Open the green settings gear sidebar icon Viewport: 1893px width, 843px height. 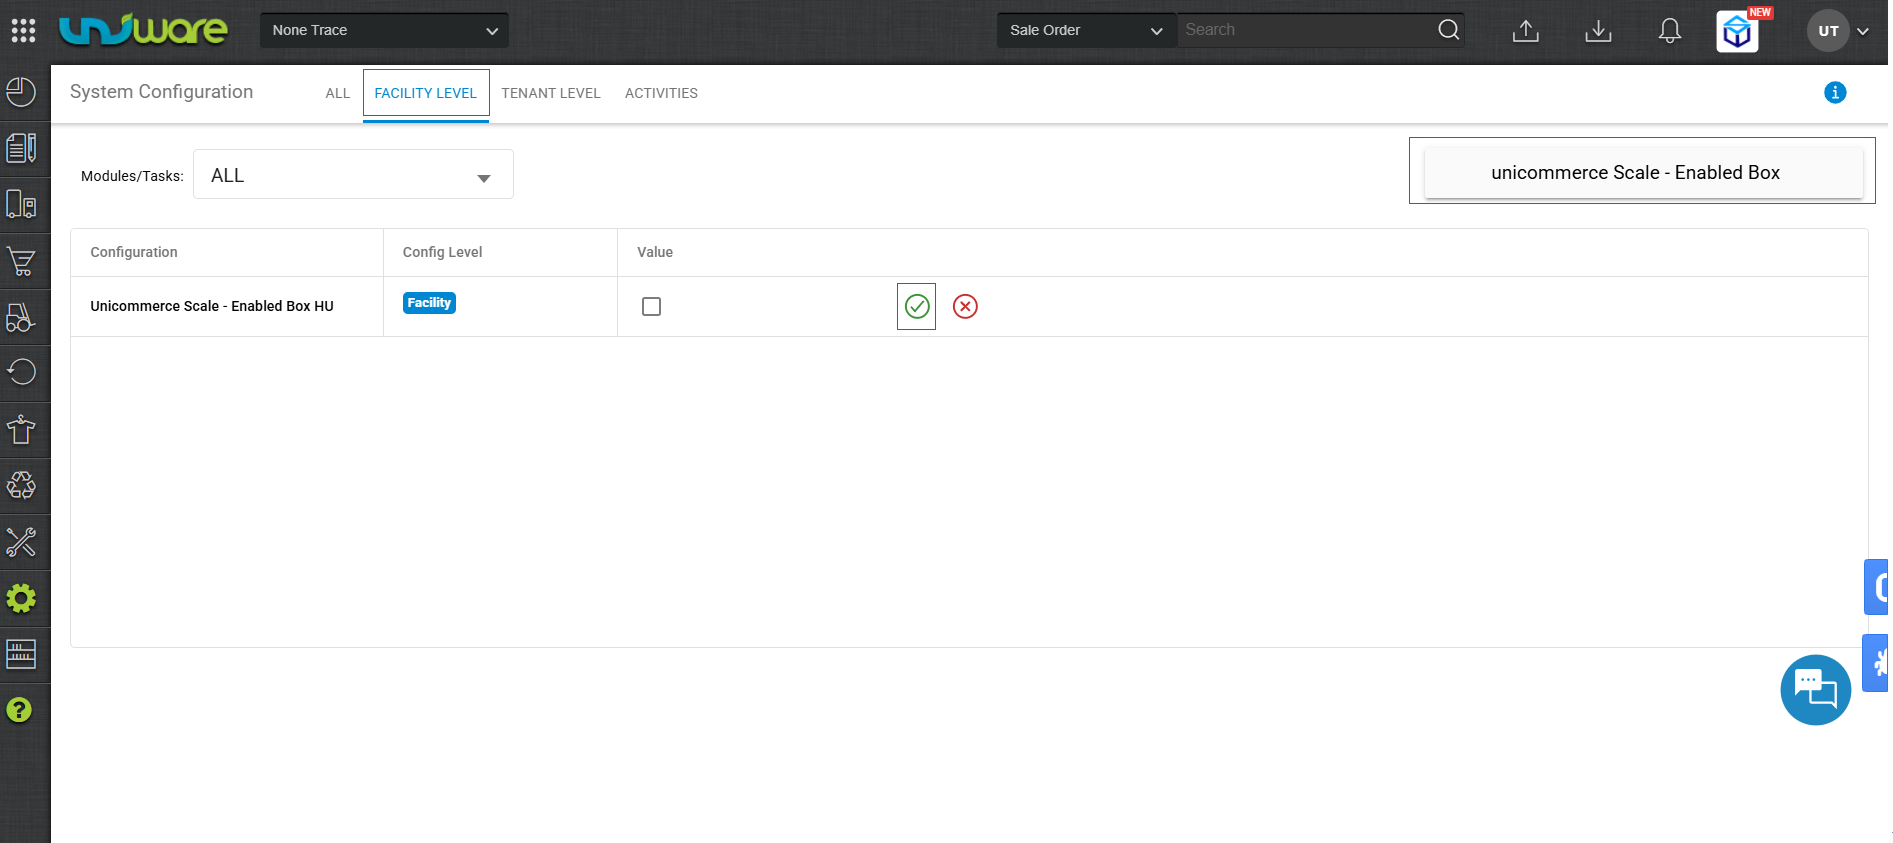tap(21, 598)
